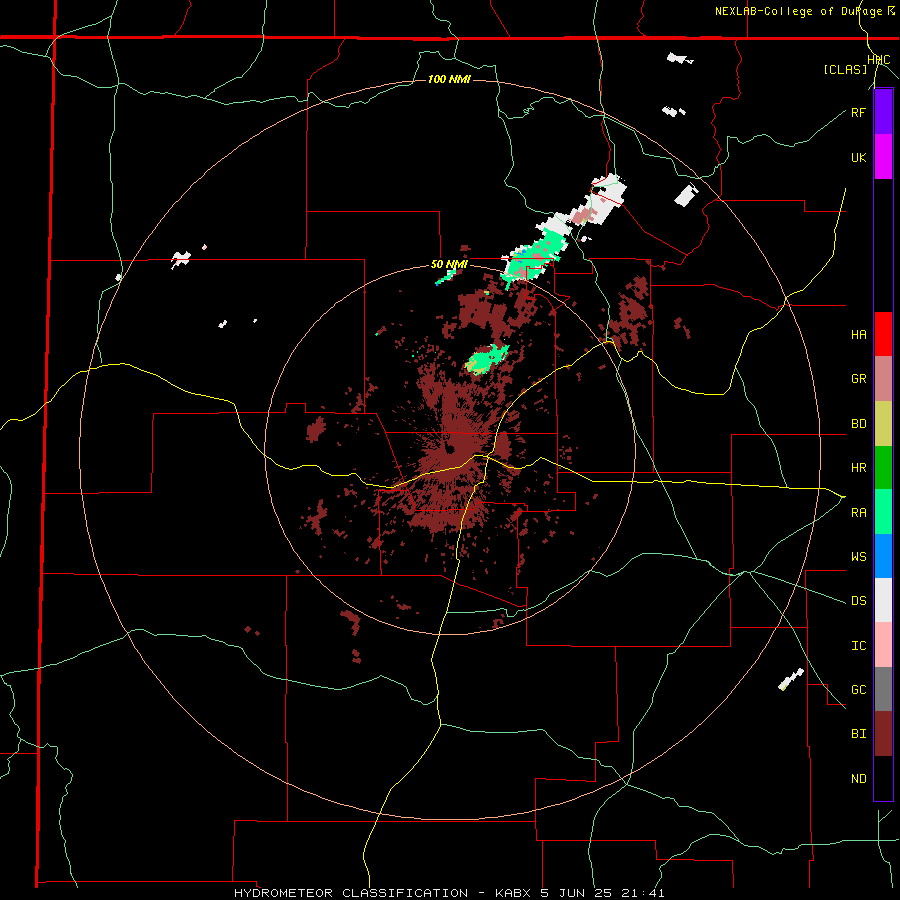Click the HHC product label
The height and width of the screenshot is (900, 900).
click(879, 60)
